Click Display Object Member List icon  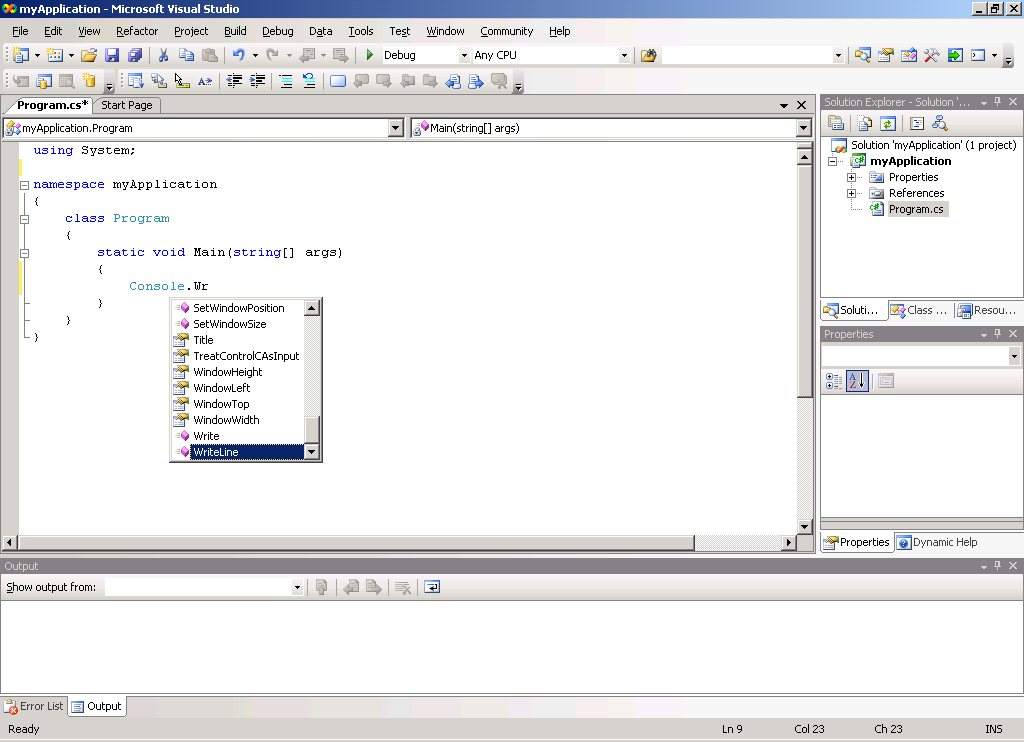pos(135,81)
